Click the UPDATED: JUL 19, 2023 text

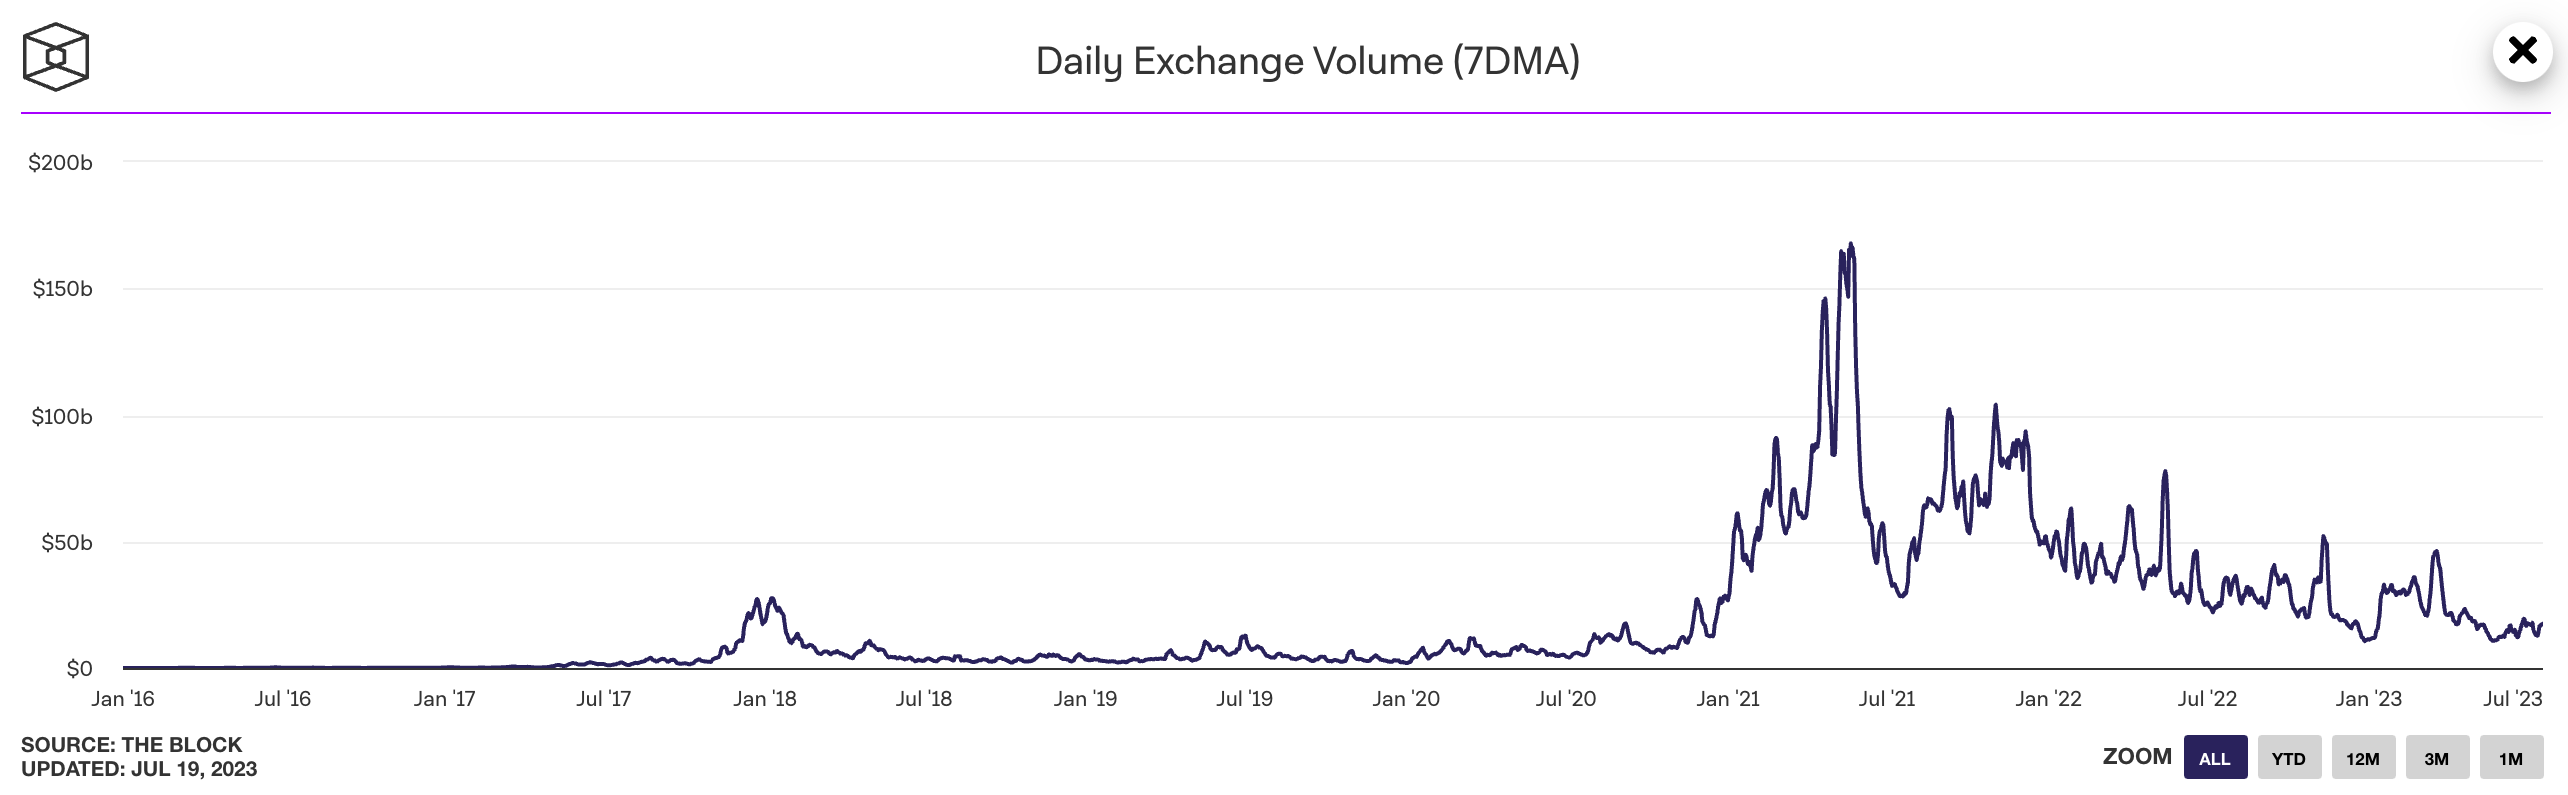click(x=139, y=769)
